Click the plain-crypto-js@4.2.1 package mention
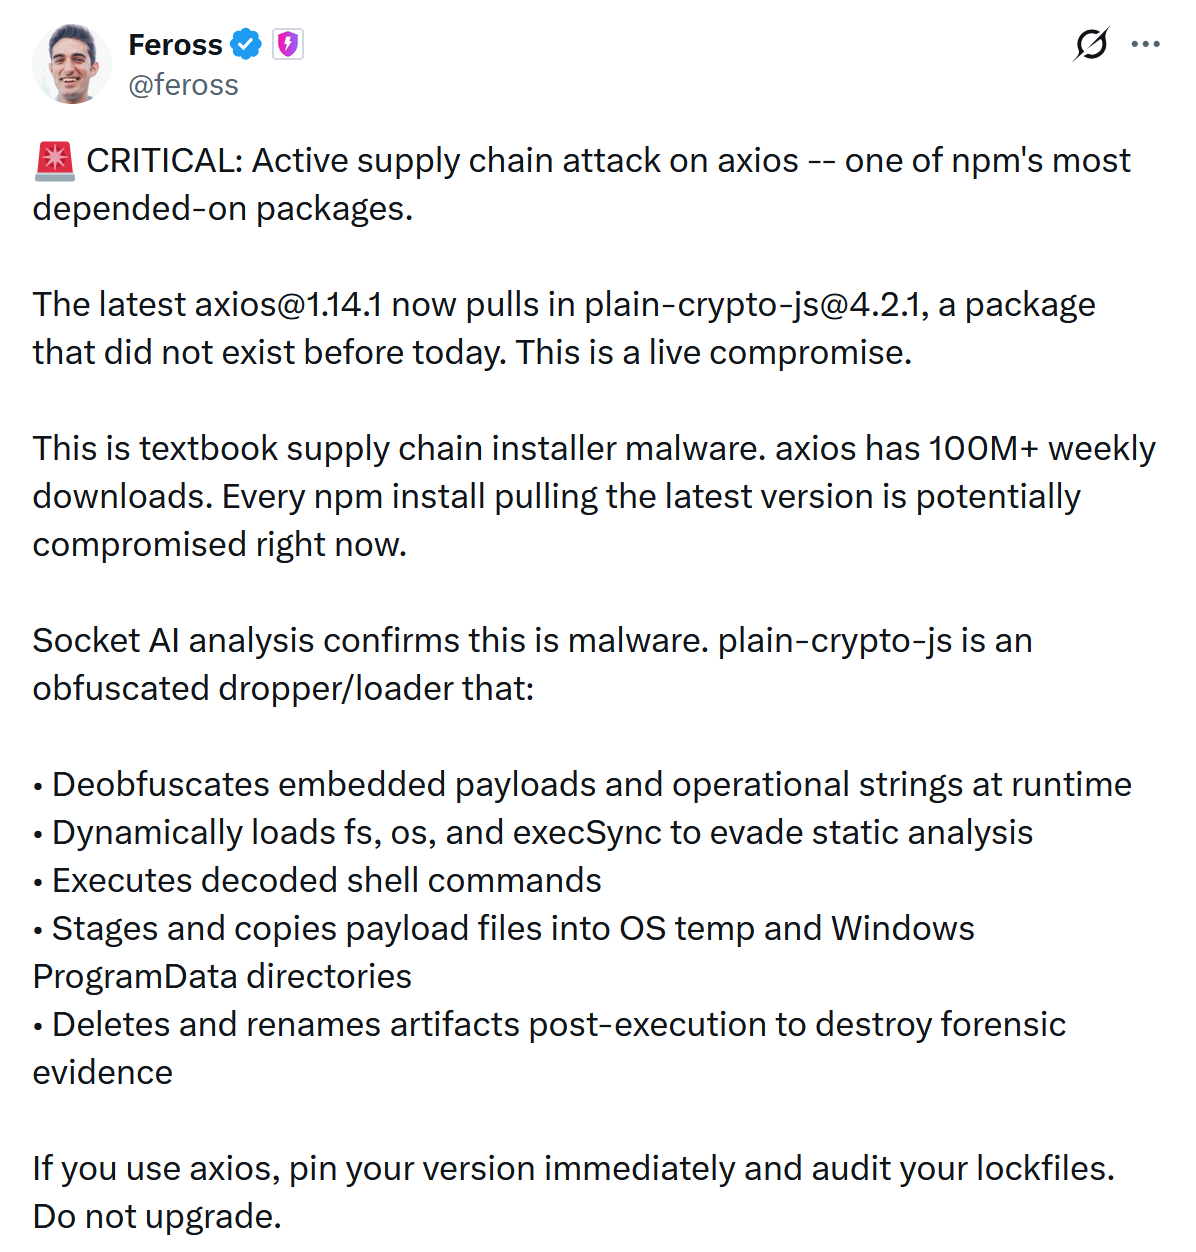Screen dimensions: 1196x1252 (756, 305)
